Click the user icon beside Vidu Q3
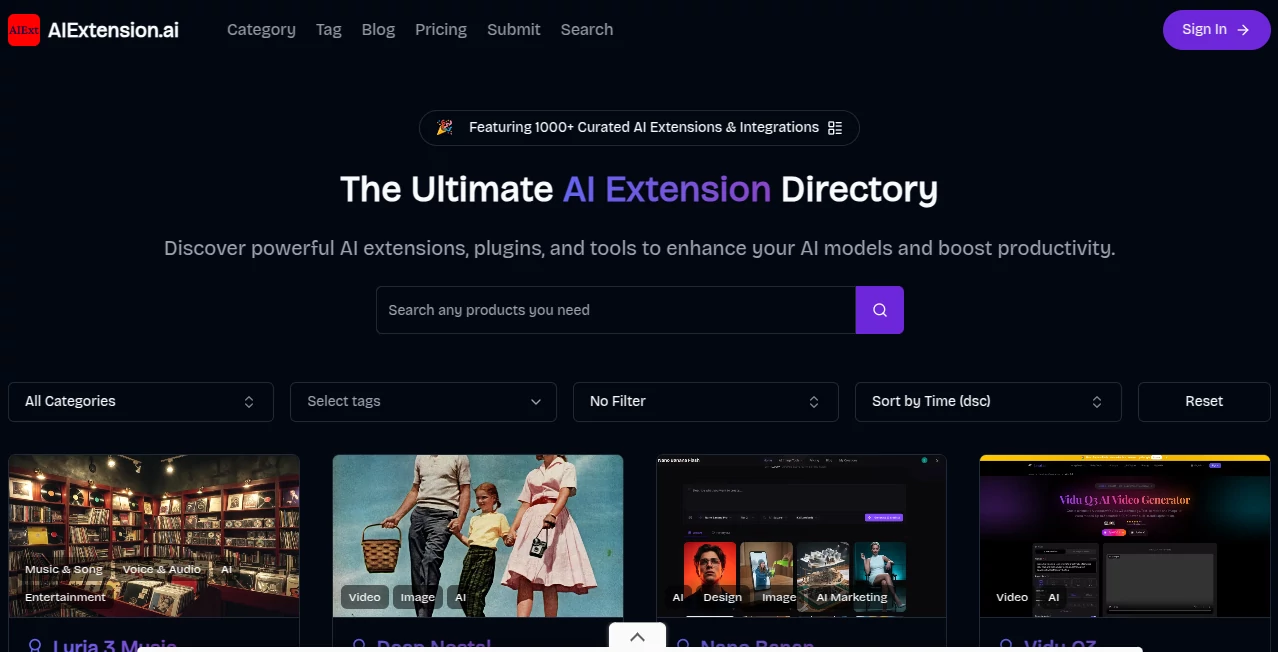Image resolution: width=1278 pixels, height=652 pixels. pyautogui.click(x=1003, y=644)
